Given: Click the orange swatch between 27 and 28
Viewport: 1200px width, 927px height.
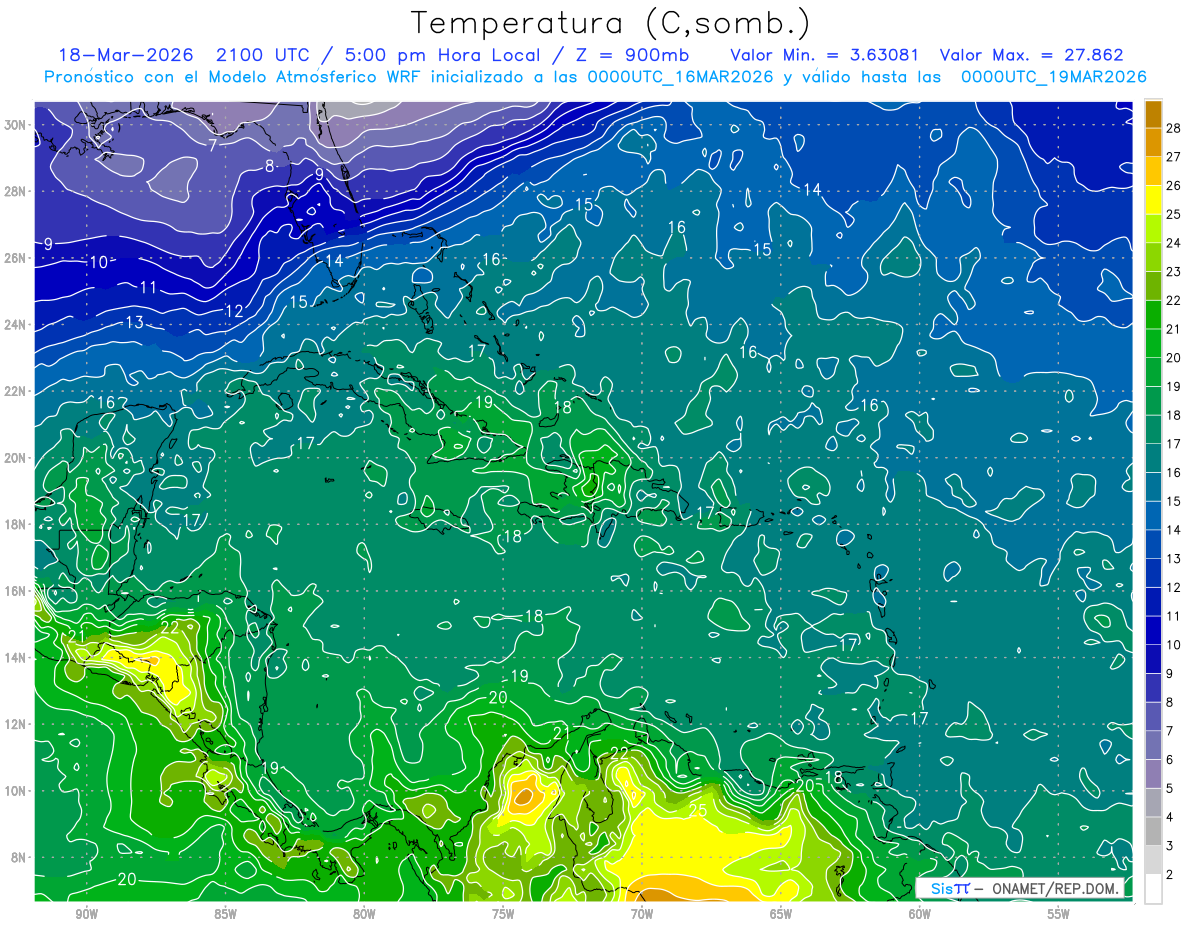Looking at the screenshot, I should click(x=1153, y=143).
